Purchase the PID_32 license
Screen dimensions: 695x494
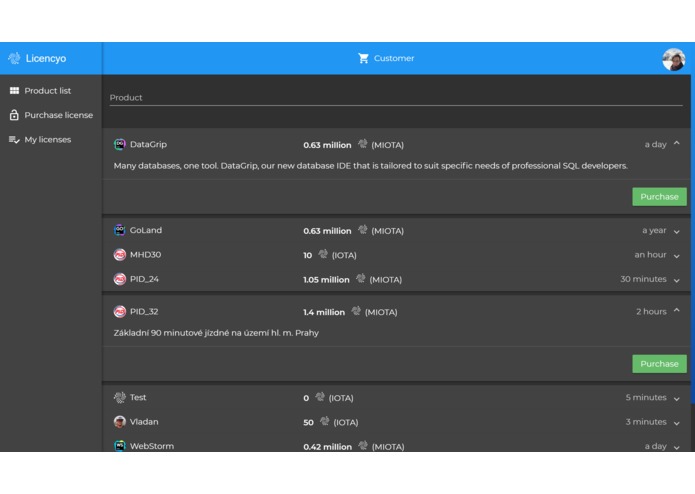659,364
